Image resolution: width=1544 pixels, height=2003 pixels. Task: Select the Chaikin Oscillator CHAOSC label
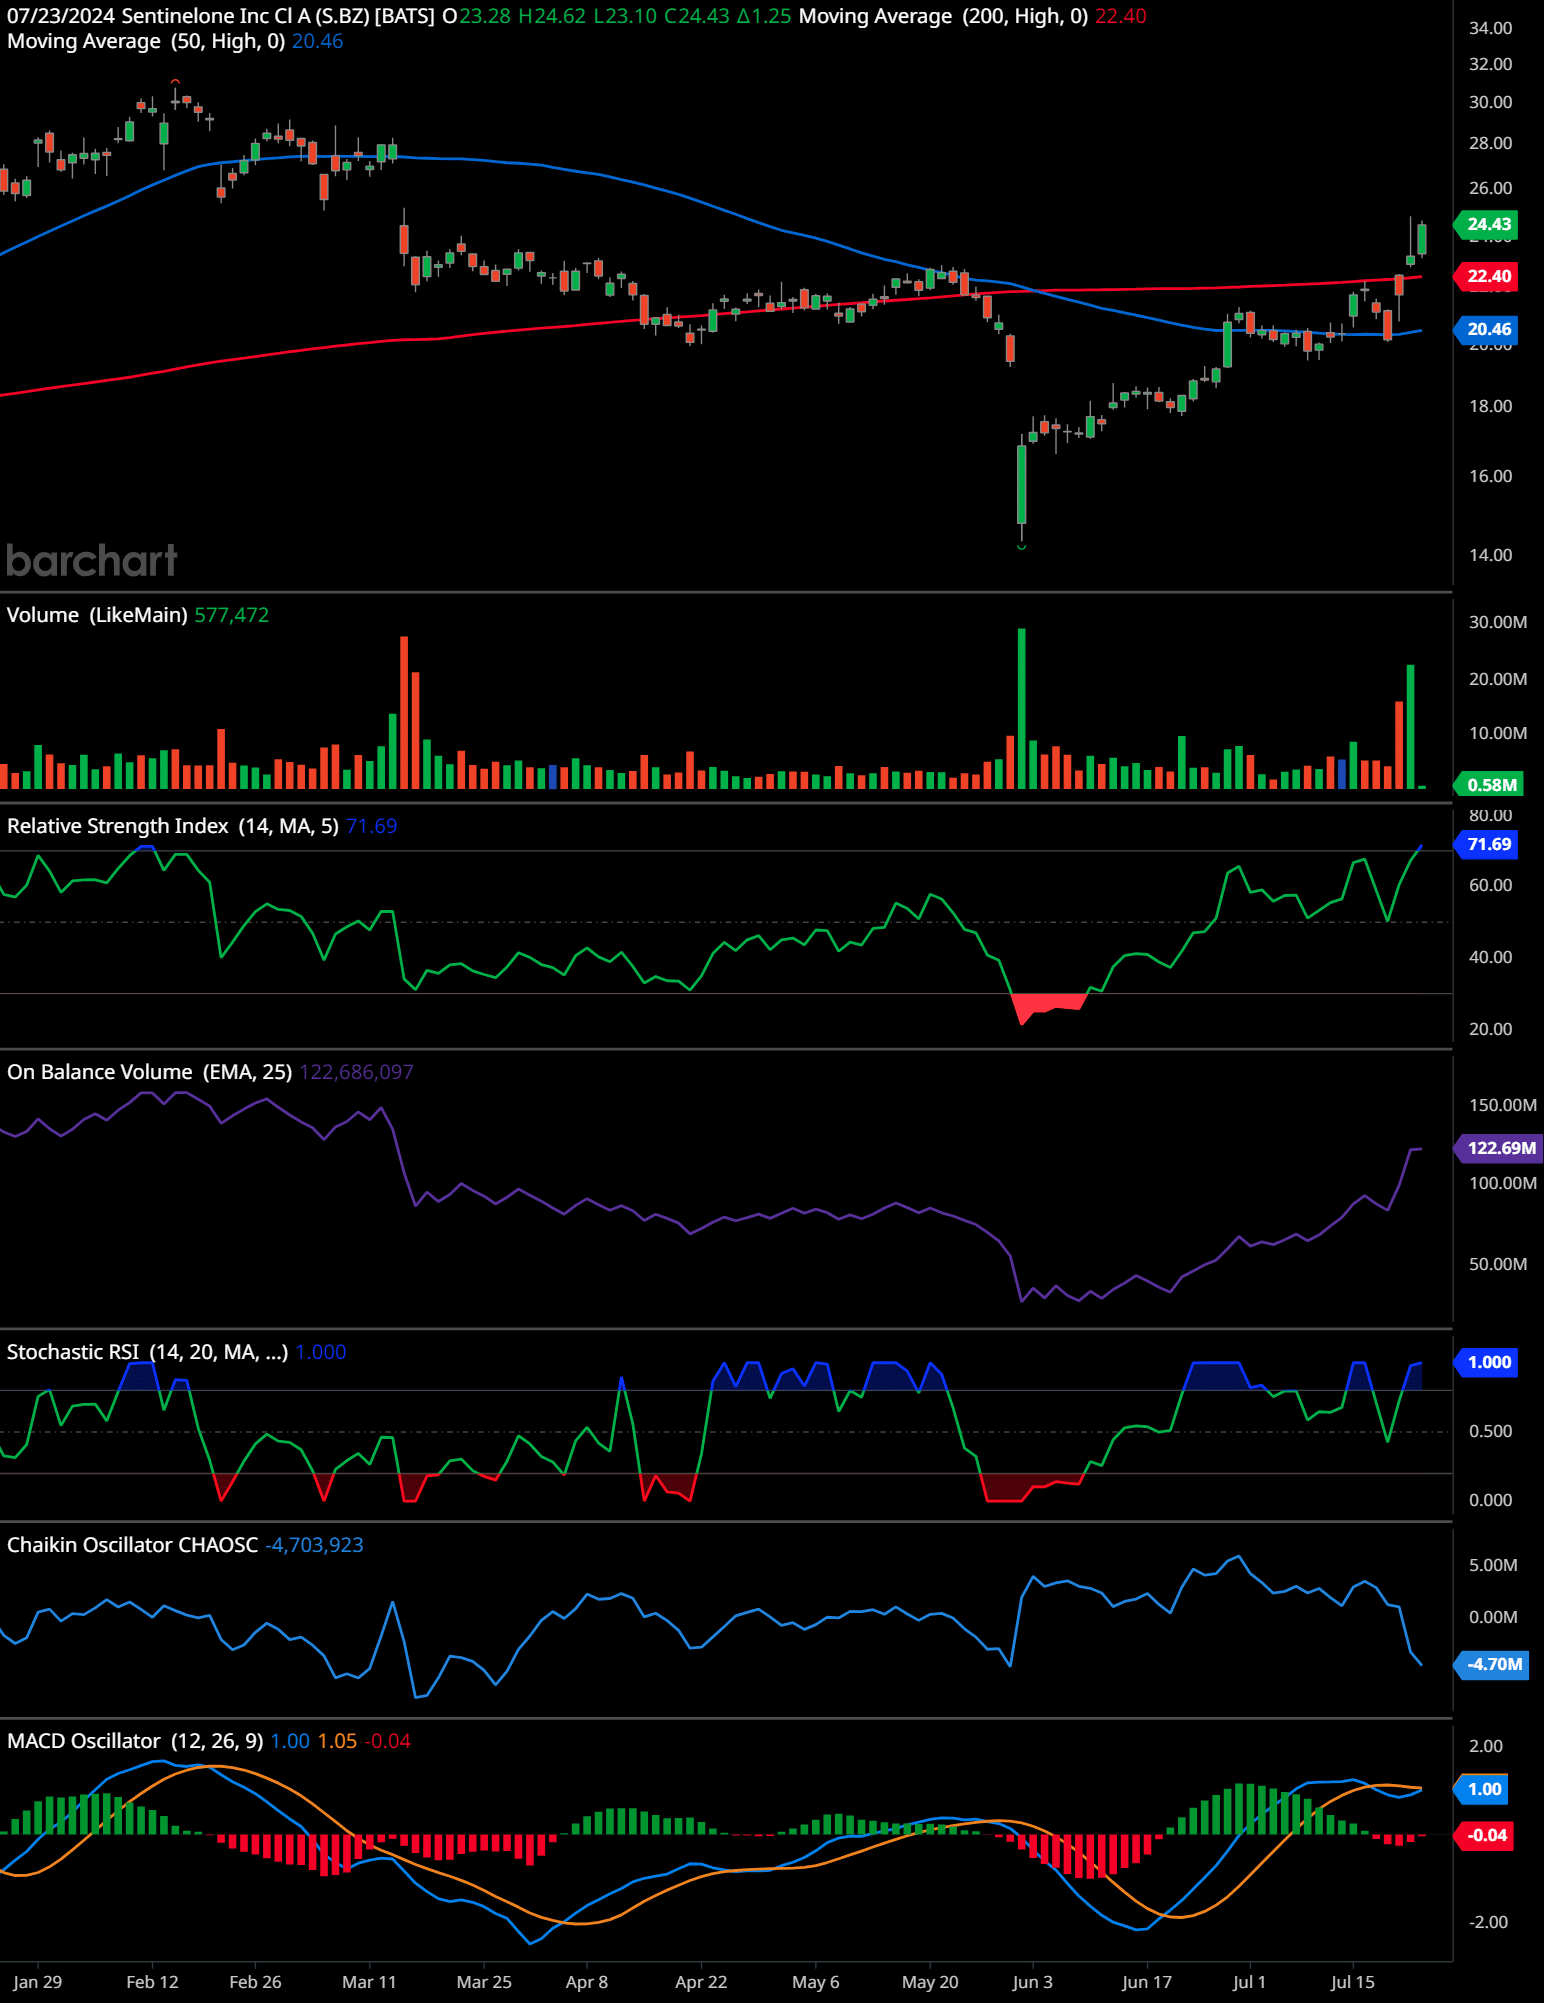tap(133, 1545)
